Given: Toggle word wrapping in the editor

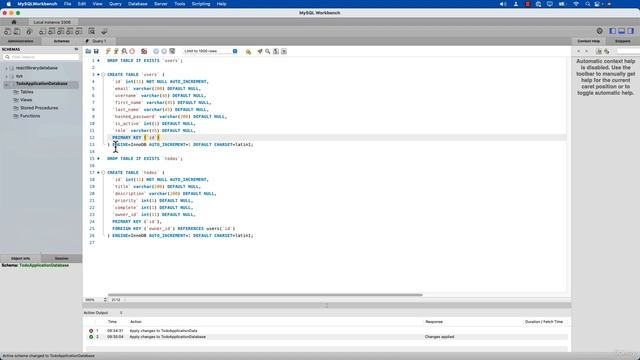Looking at the screenshot, I should pyautogui.click(x=284, y=51).
